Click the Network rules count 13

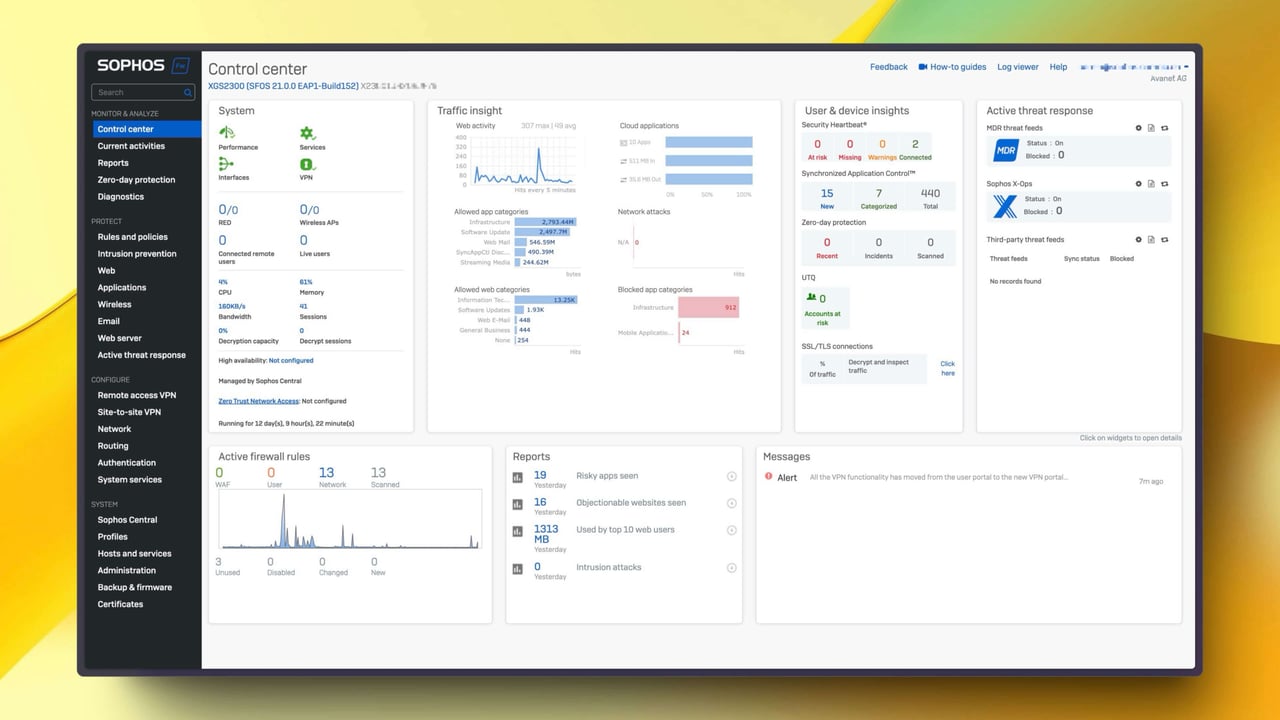[326, 472]
